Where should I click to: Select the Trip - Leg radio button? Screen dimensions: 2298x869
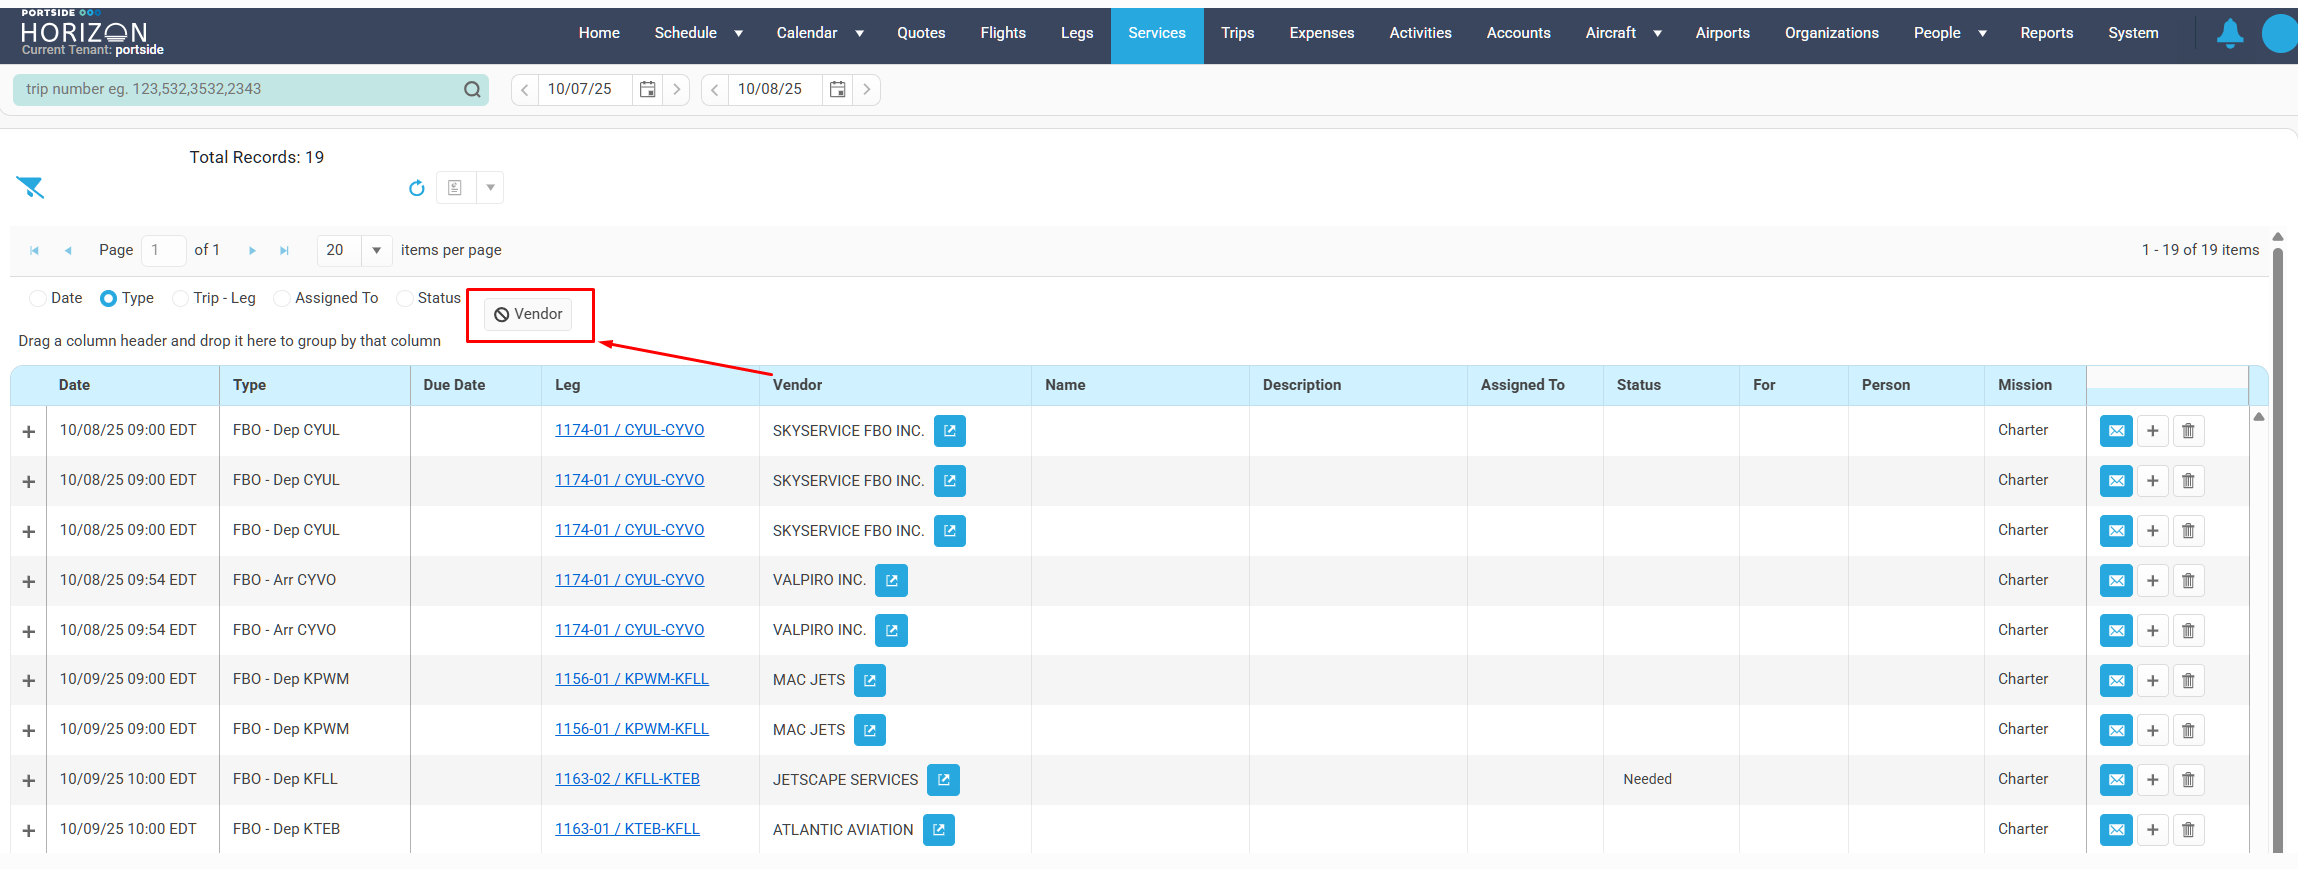point(181,298)
